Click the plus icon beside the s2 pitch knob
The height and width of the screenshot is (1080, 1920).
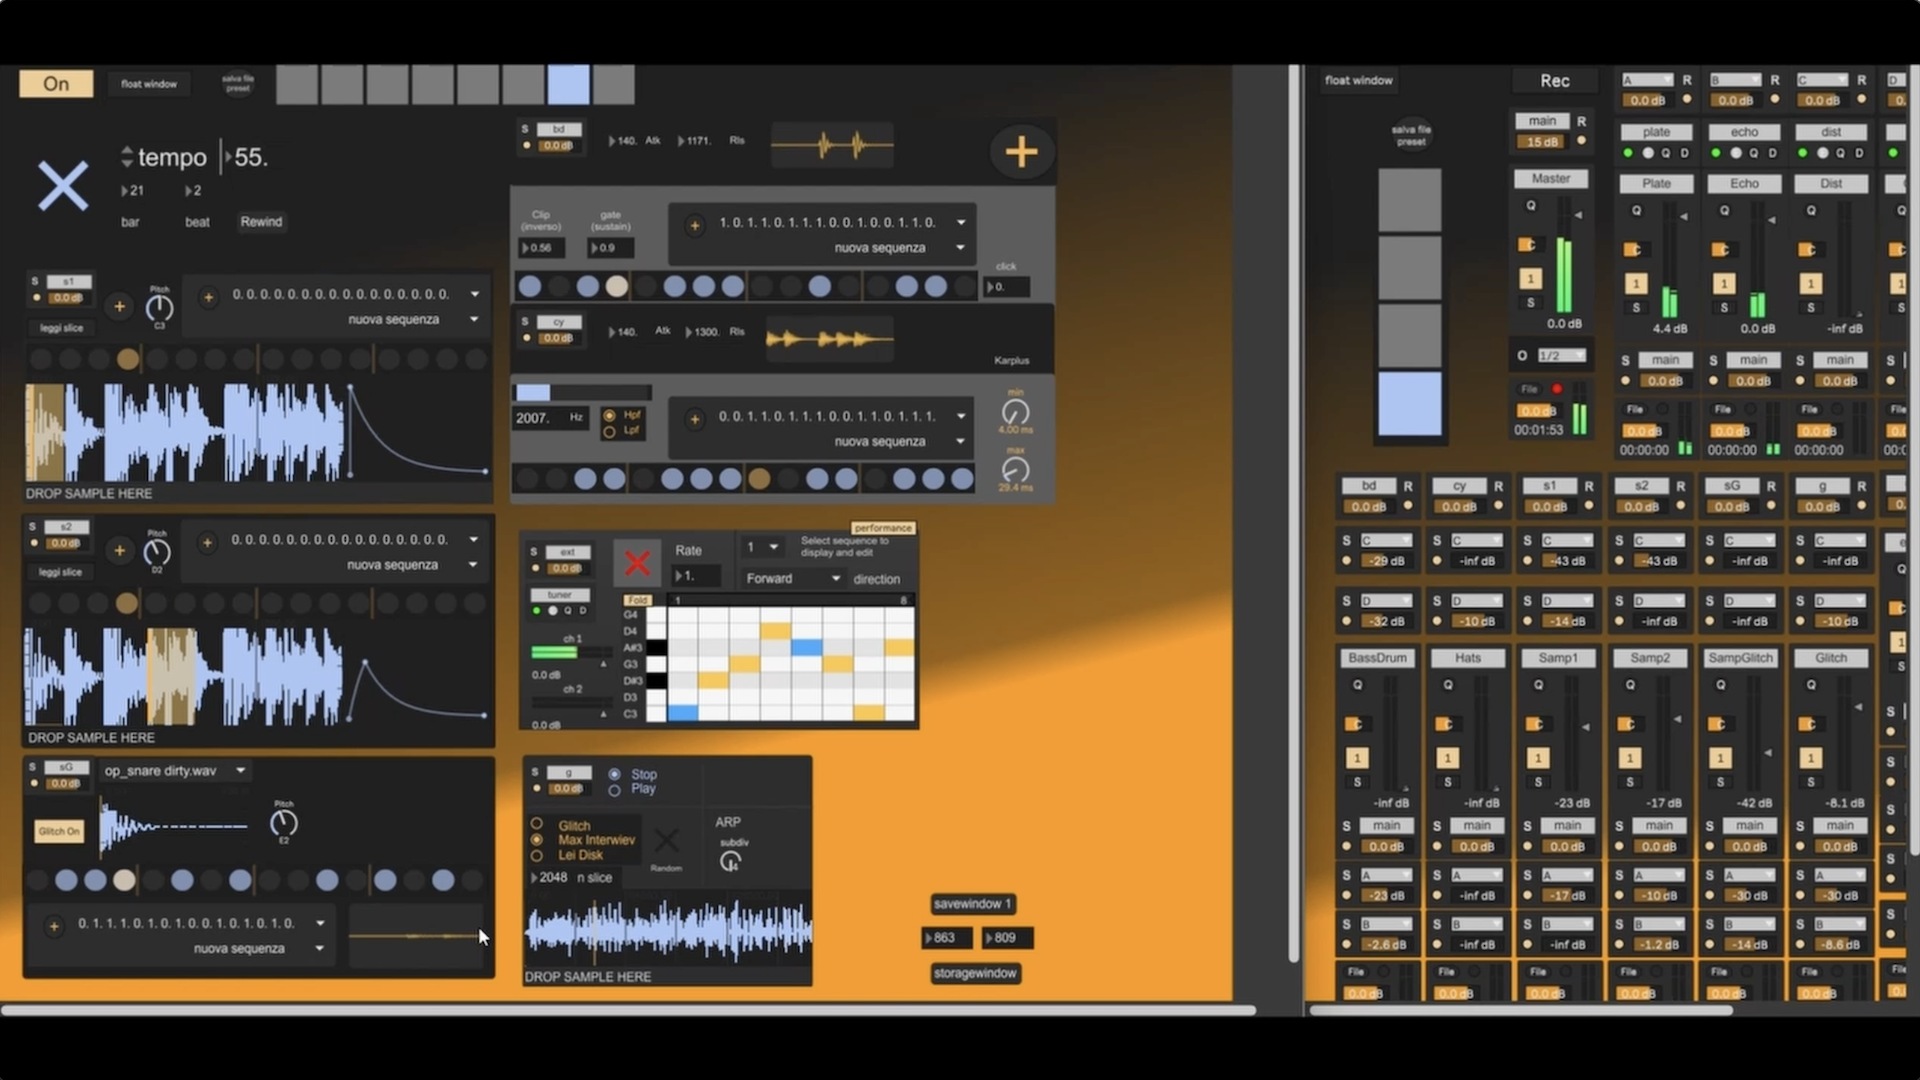point(119,550)
